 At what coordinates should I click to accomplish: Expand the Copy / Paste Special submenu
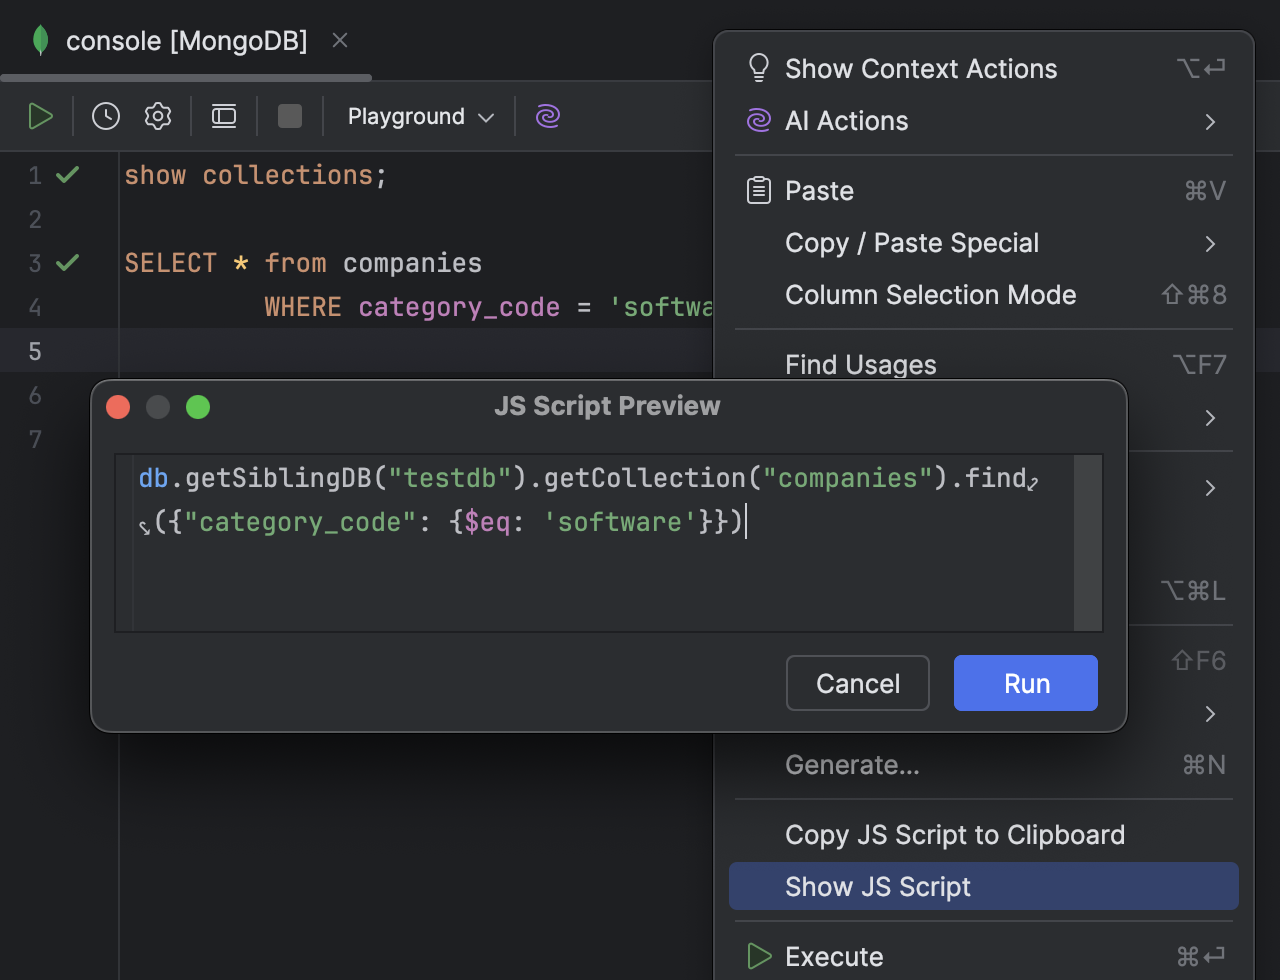pos(911,243)
